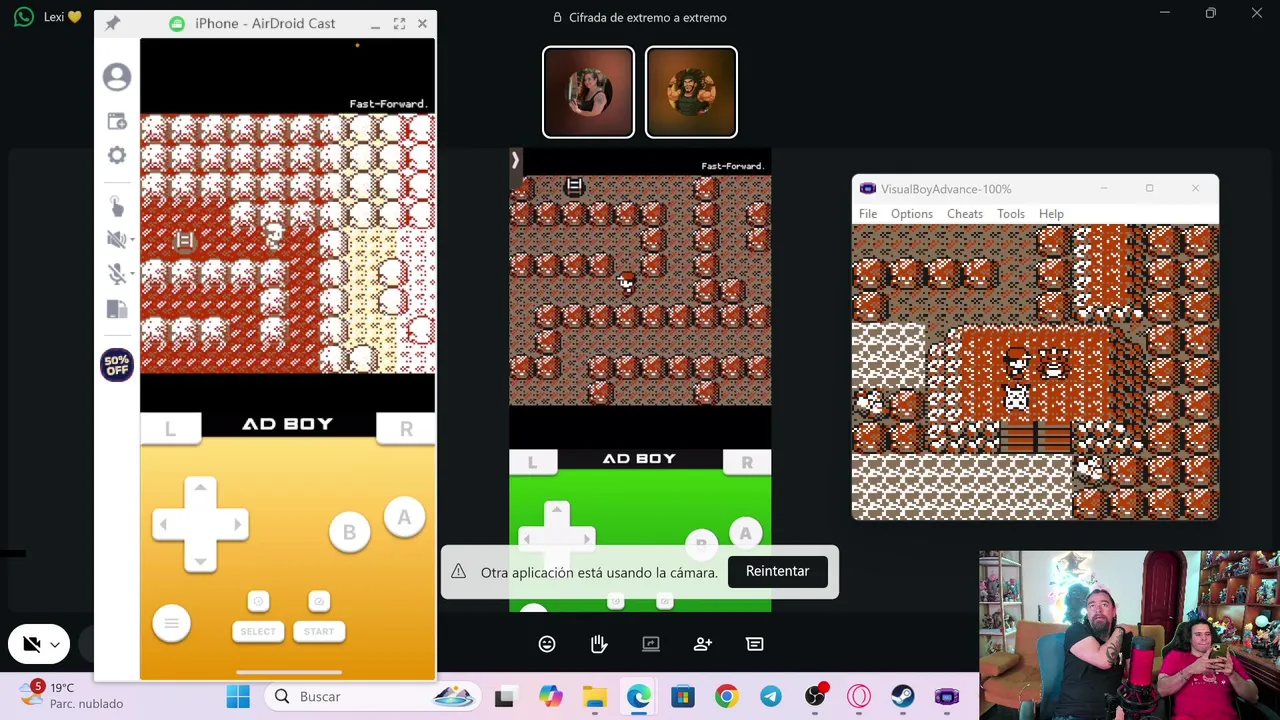Launch Copilot from the taskbar
The height and width of the screenshot is (720, 1280).
[551, 696]
